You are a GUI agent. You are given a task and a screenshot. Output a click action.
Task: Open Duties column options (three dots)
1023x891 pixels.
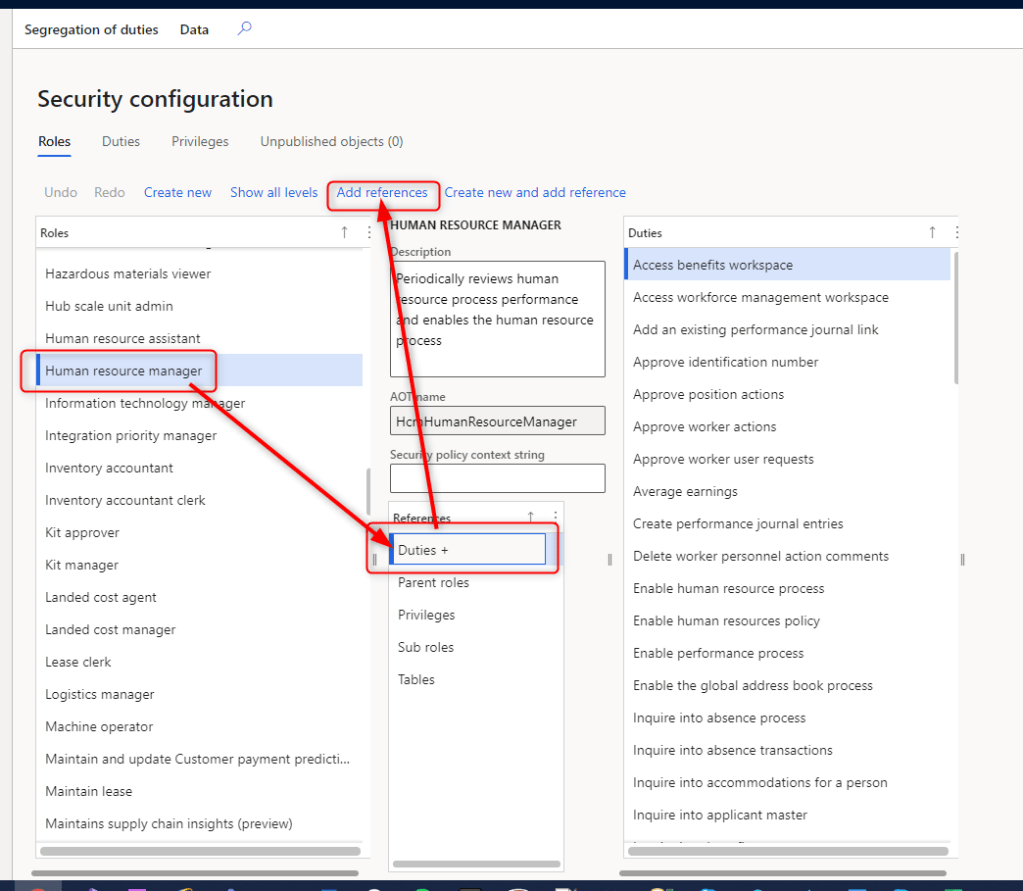tap(956, 232)
